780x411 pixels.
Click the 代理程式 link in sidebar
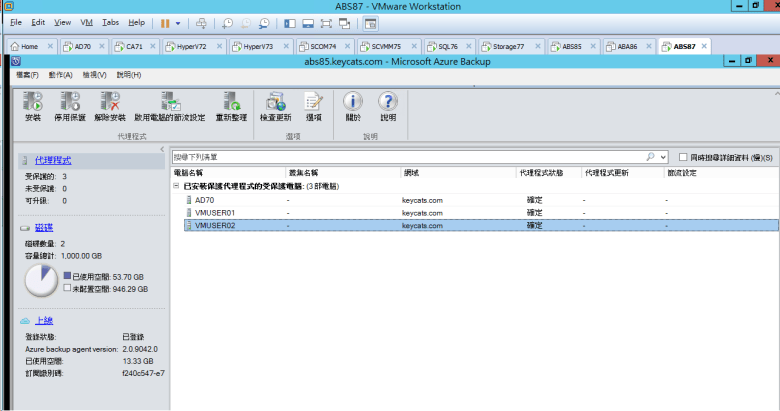tap(53, 160)
